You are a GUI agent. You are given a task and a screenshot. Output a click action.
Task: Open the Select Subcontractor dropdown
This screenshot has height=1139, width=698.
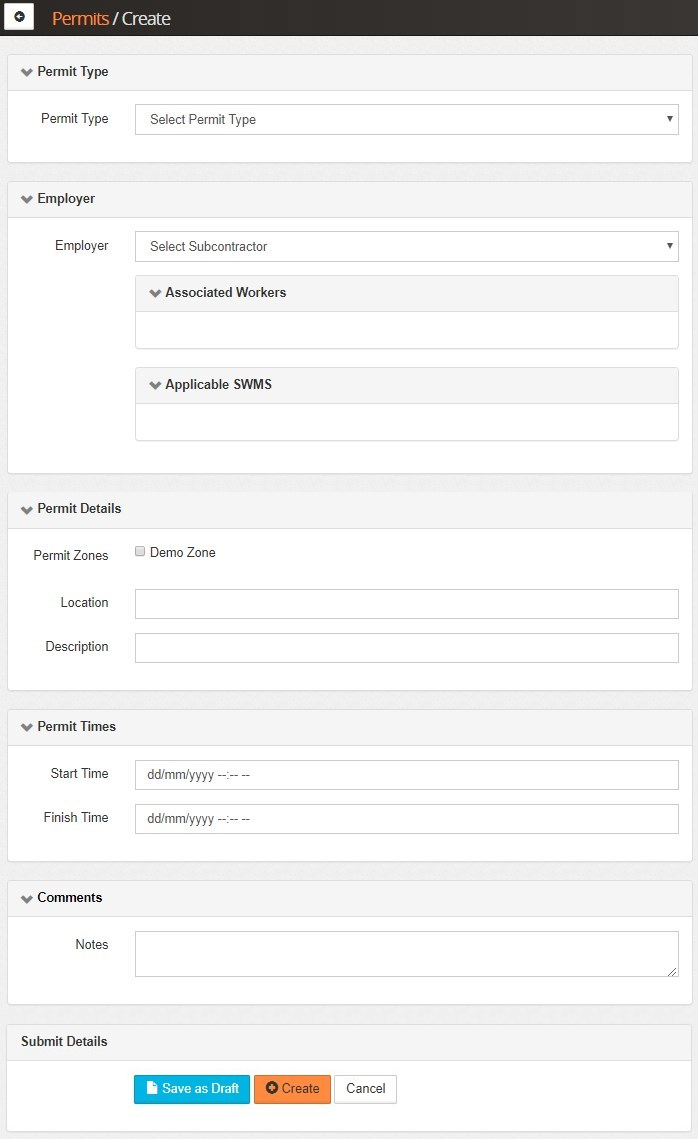(406, 246)
